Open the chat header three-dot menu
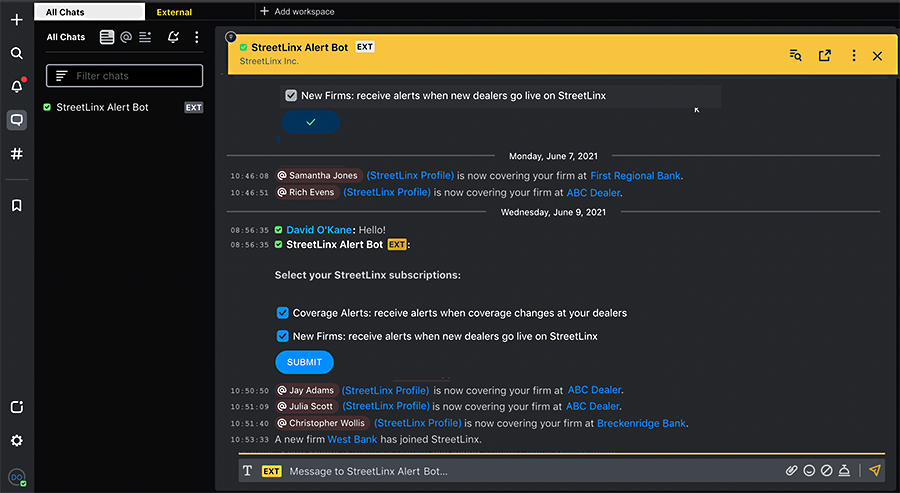 (853, 56)
